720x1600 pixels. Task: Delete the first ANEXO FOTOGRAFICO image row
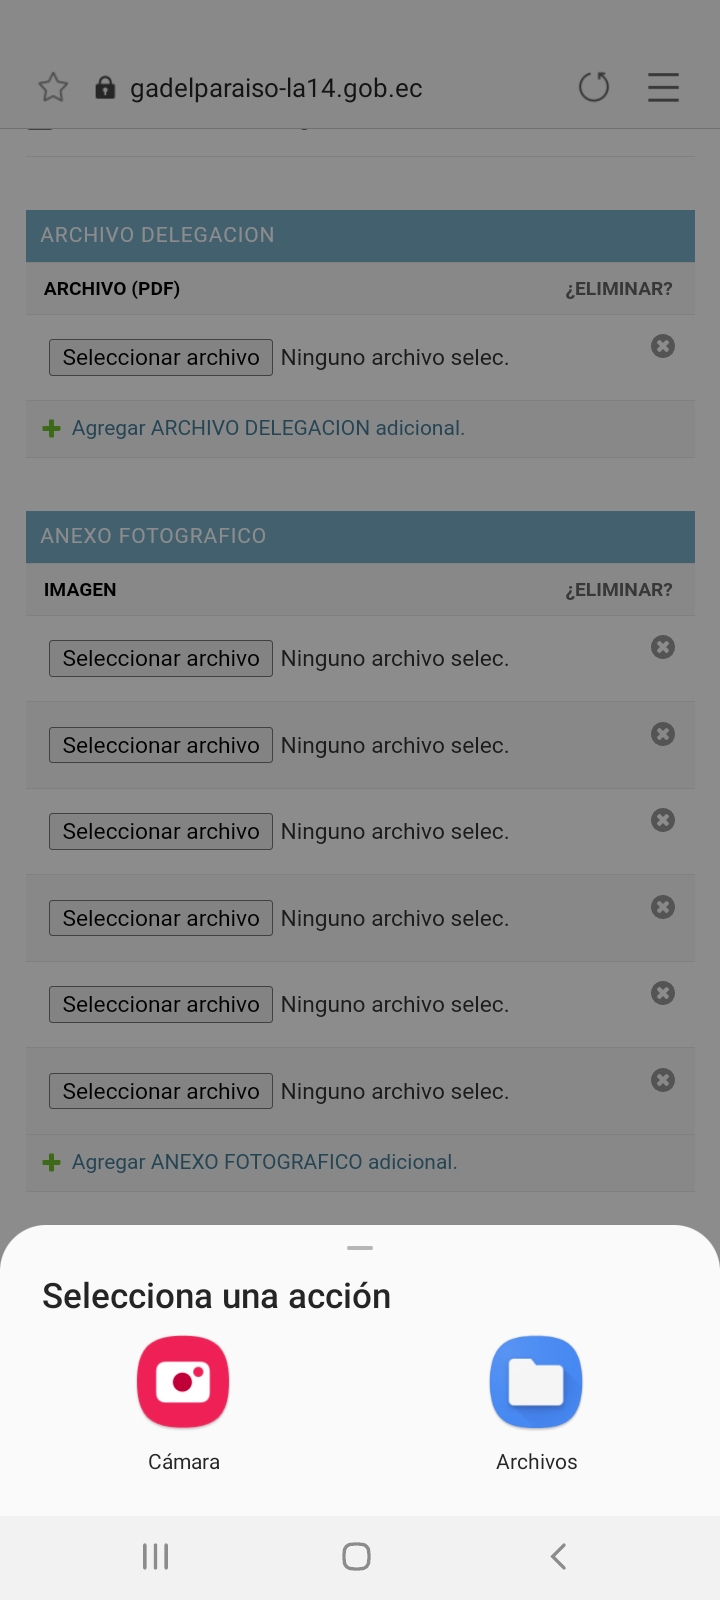pyautogui.click(x=663, y=647)
